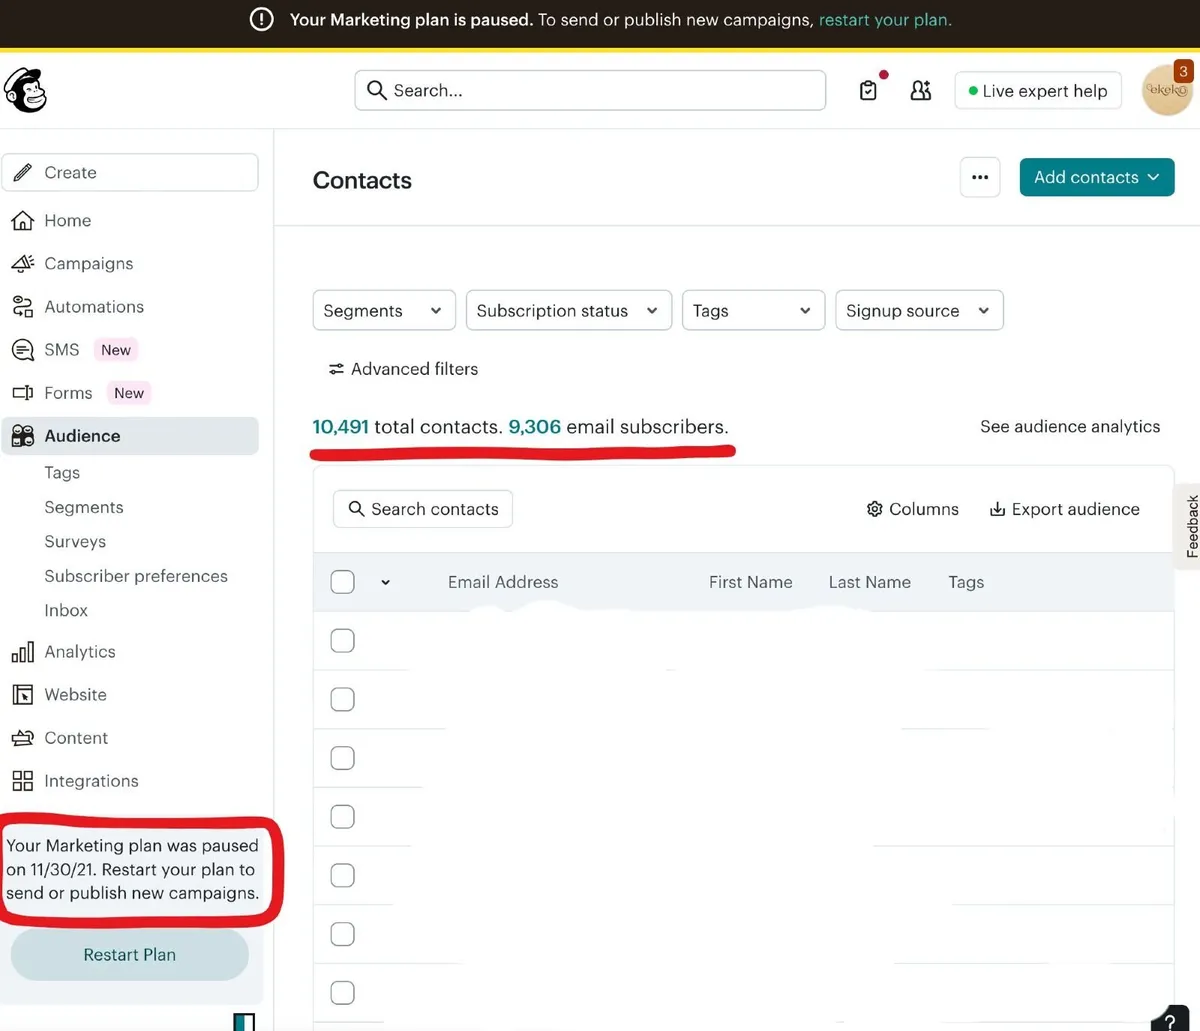Check the first contact row checkbox
Image resolution: width=1200 pixels, height=1031 pixels.
[342, 641]
